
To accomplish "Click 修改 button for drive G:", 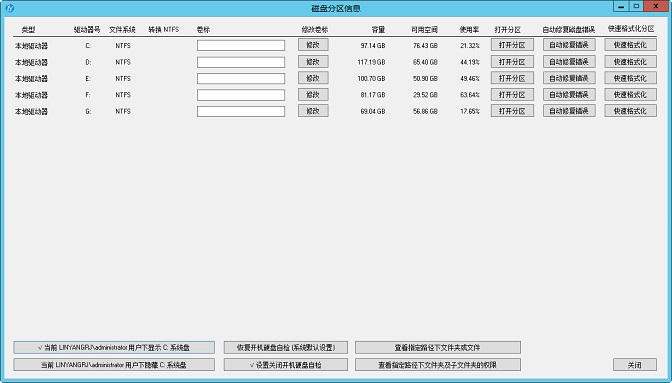I will click(313, 111).
